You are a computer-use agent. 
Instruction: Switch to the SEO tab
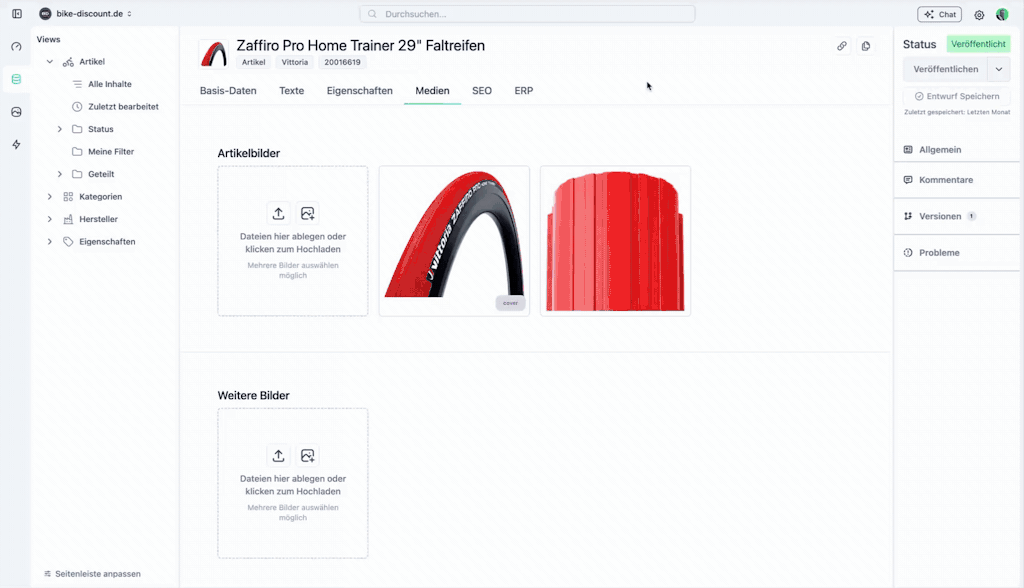pos(482,91)
